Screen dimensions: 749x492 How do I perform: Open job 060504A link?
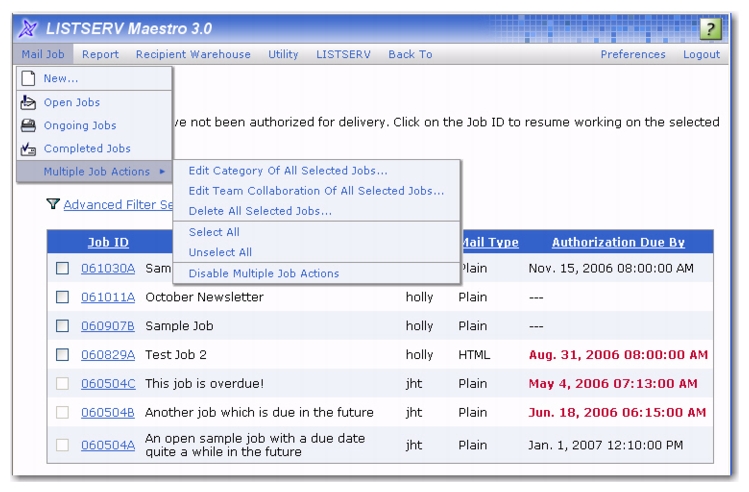(108, 445)
